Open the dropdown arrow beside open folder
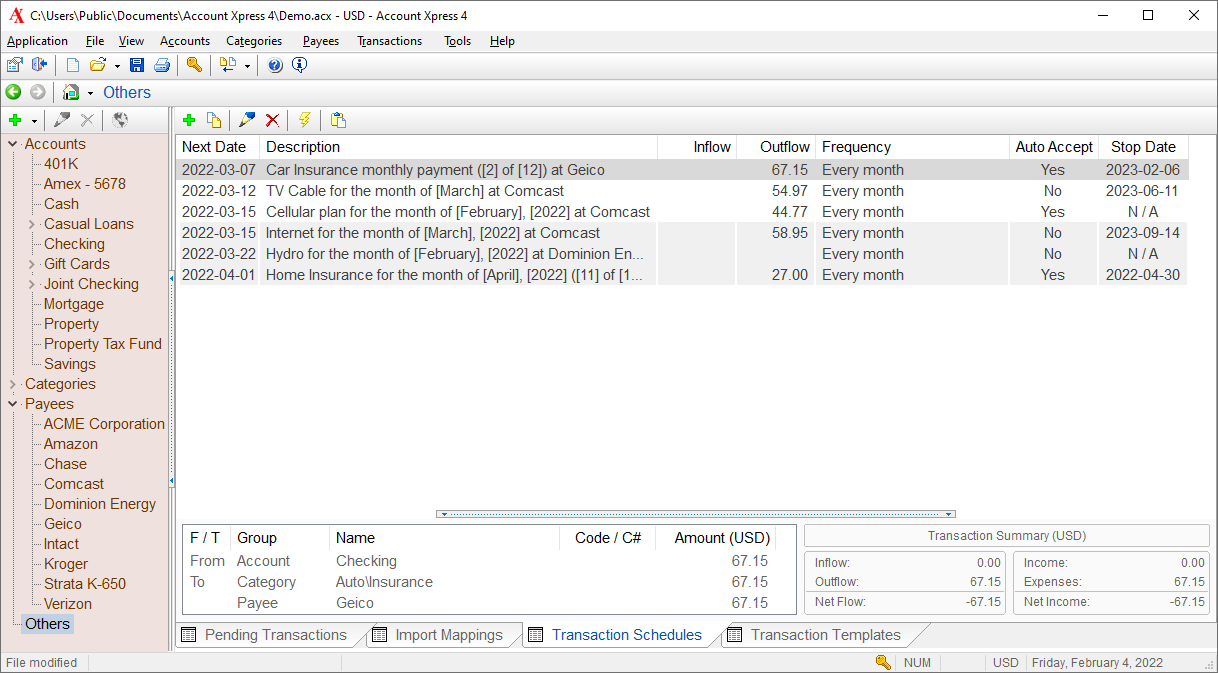1218x673 pixels. point(117,66)
